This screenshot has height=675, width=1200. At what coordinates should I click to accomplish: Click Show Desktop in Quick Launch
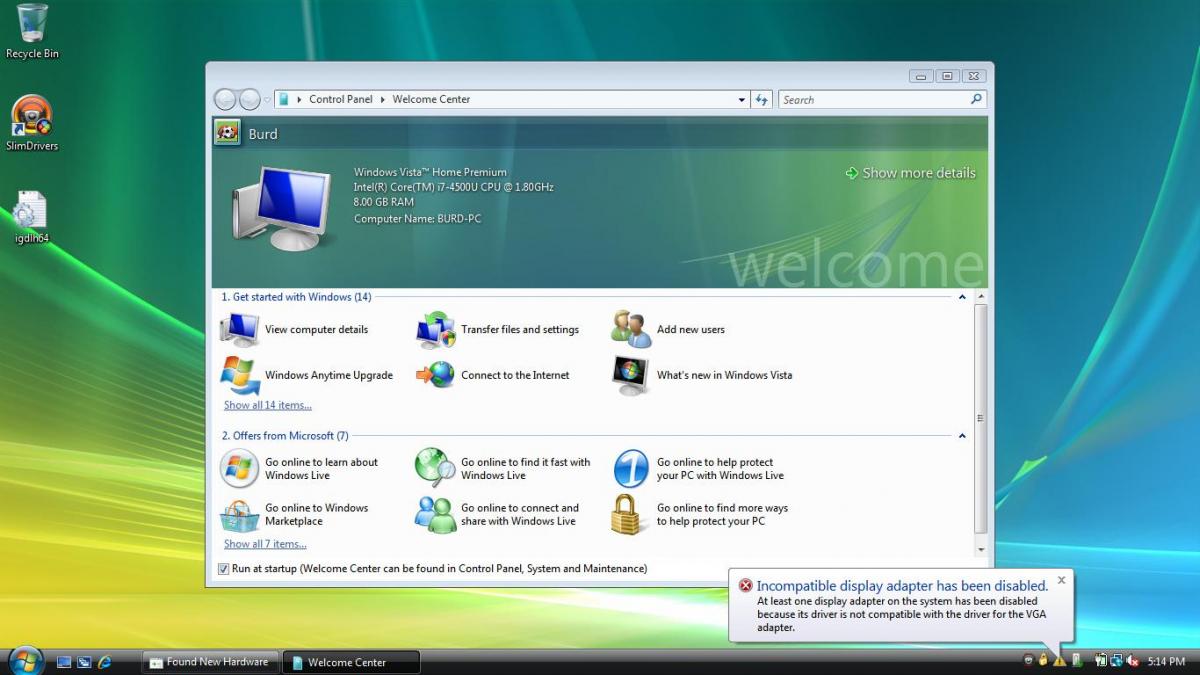pyautogui.click(x=64, y=662)
